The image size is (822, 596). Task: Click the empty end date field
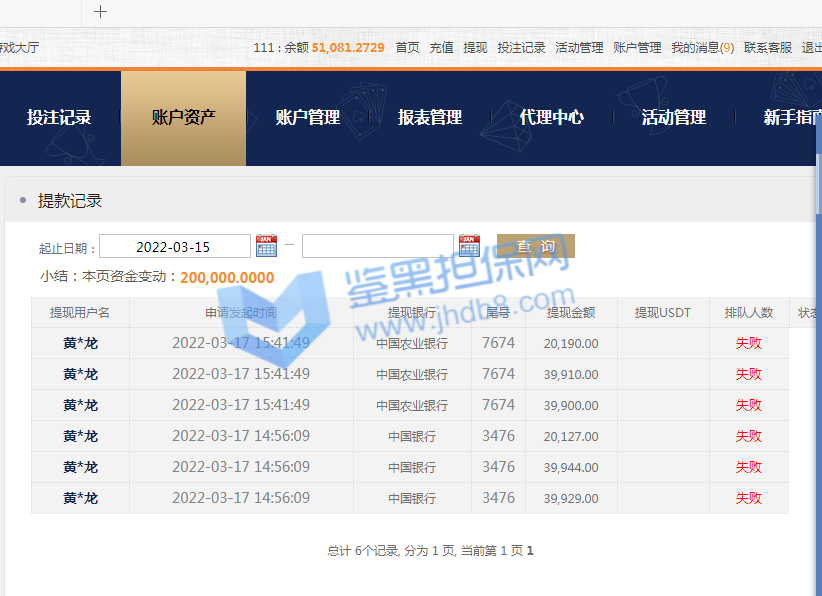tap(377, 247)
